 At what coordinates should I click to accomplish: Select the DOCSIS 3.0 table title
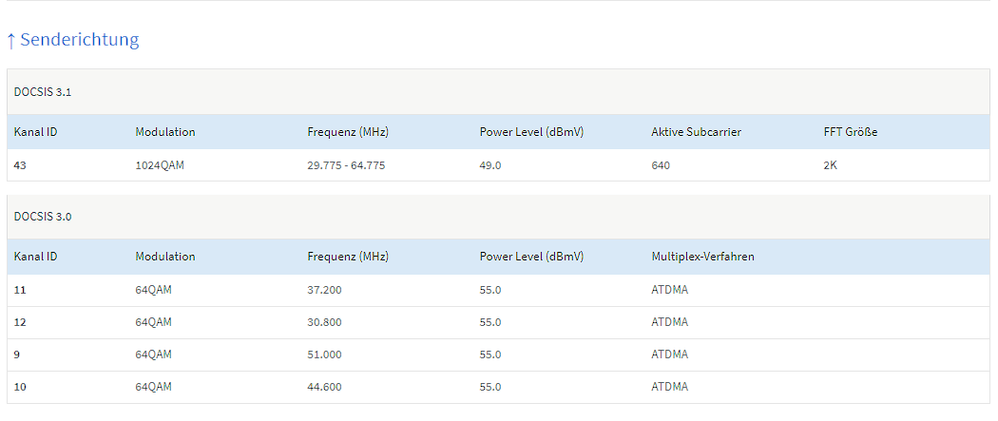coord(42,216)
